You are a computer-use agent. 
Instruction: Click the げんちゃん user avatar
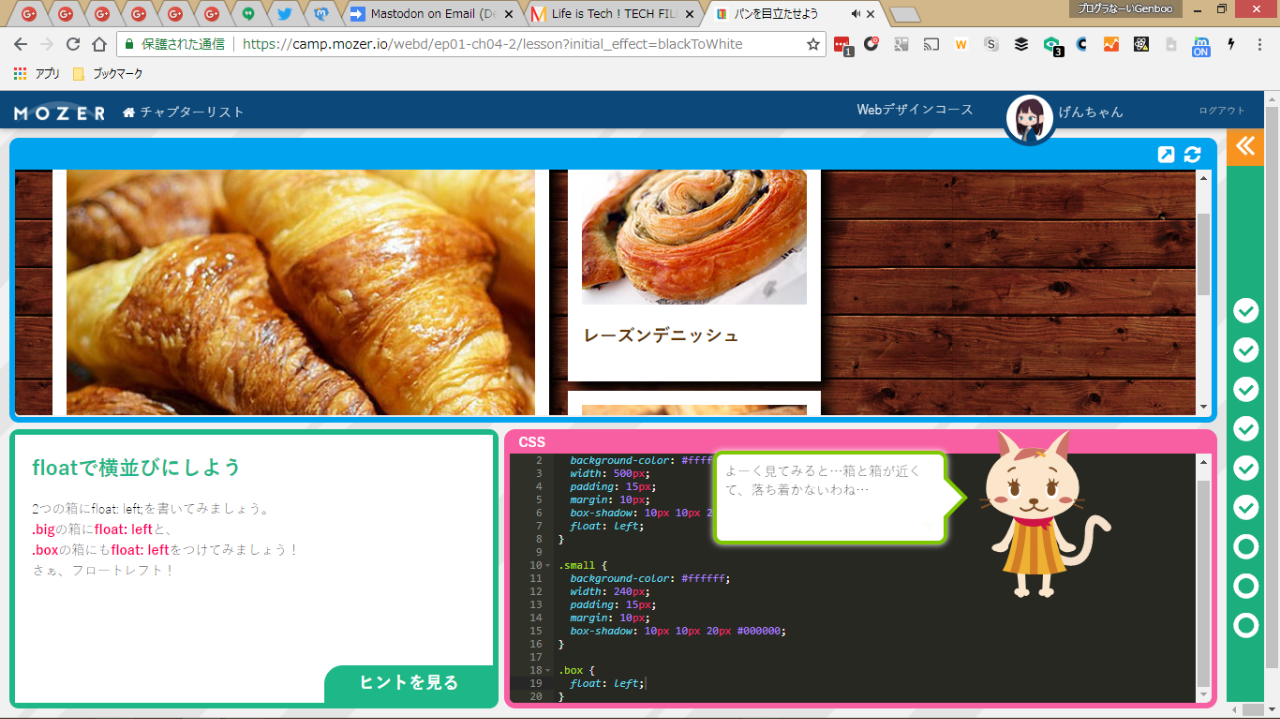(1029, 120)
